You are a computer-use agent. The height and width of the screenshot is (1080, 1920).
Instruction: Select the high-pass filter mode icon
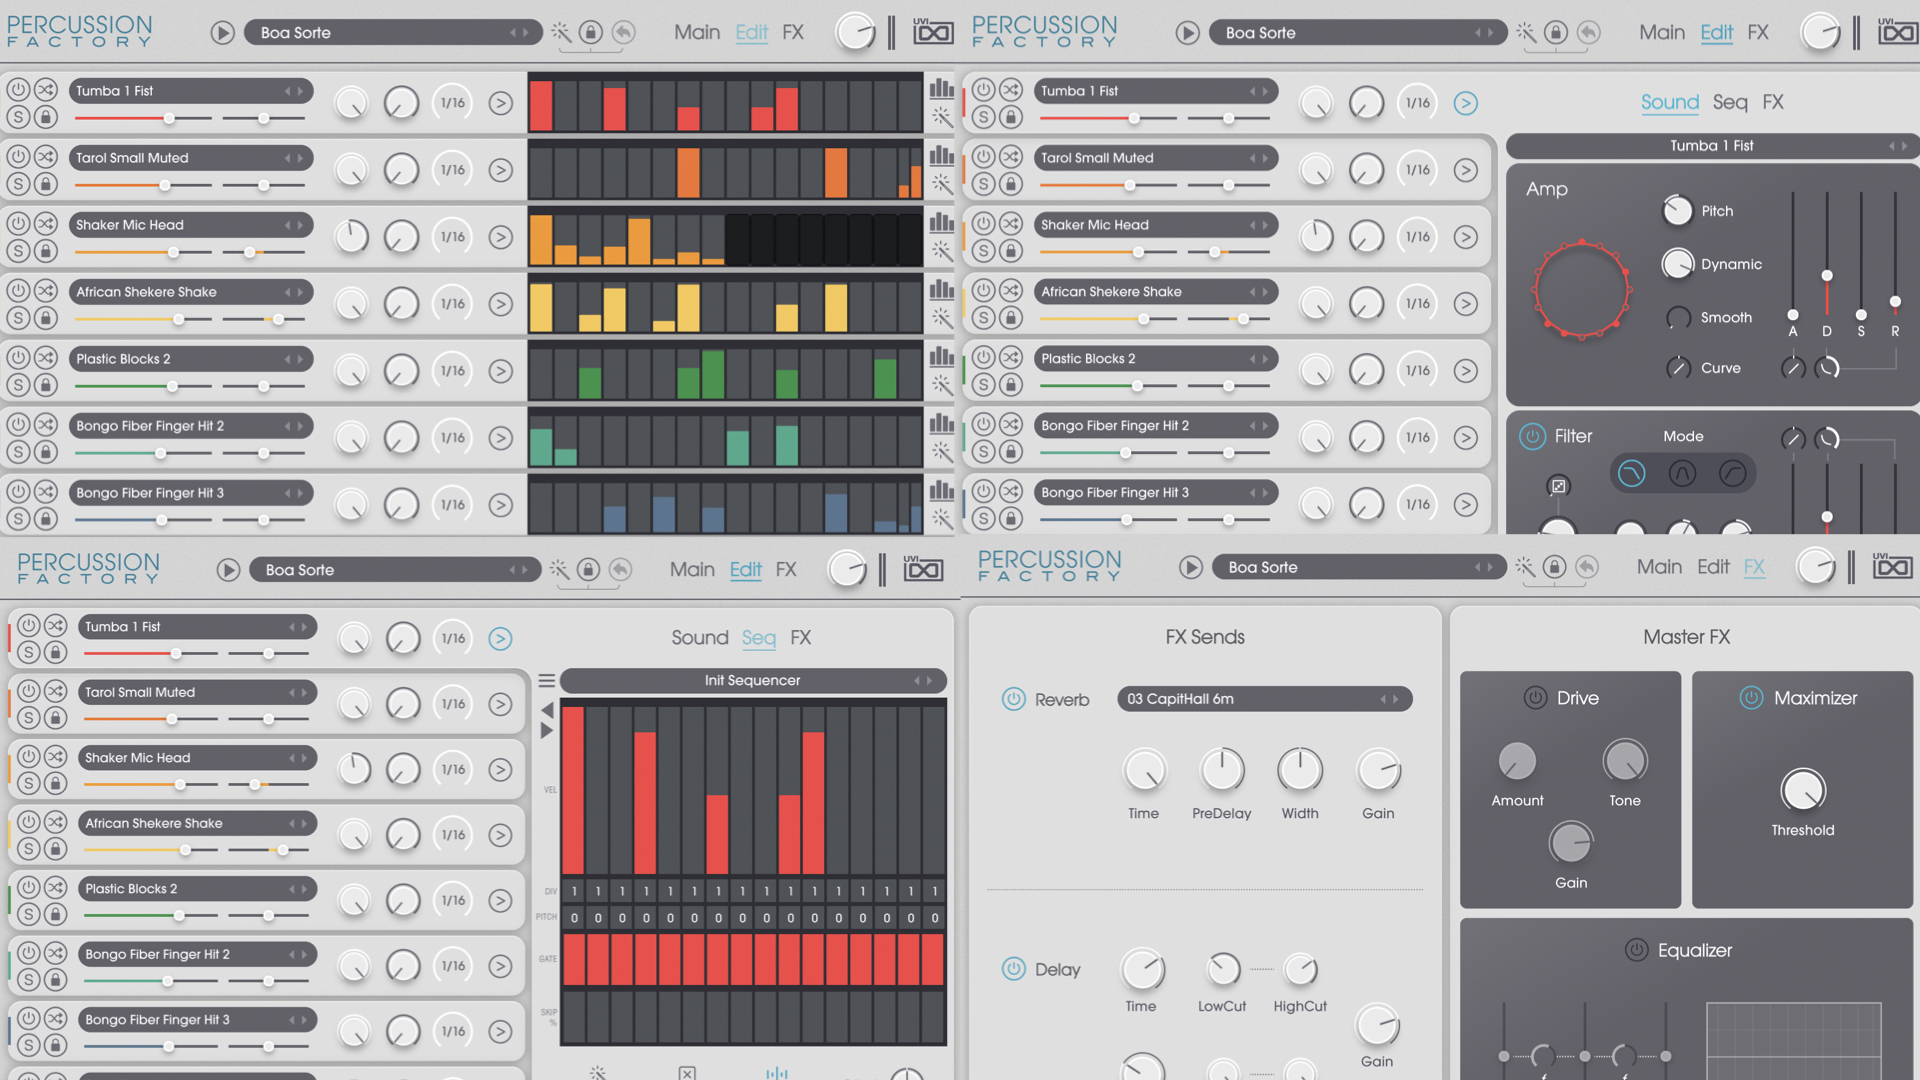click(1733, 473)
